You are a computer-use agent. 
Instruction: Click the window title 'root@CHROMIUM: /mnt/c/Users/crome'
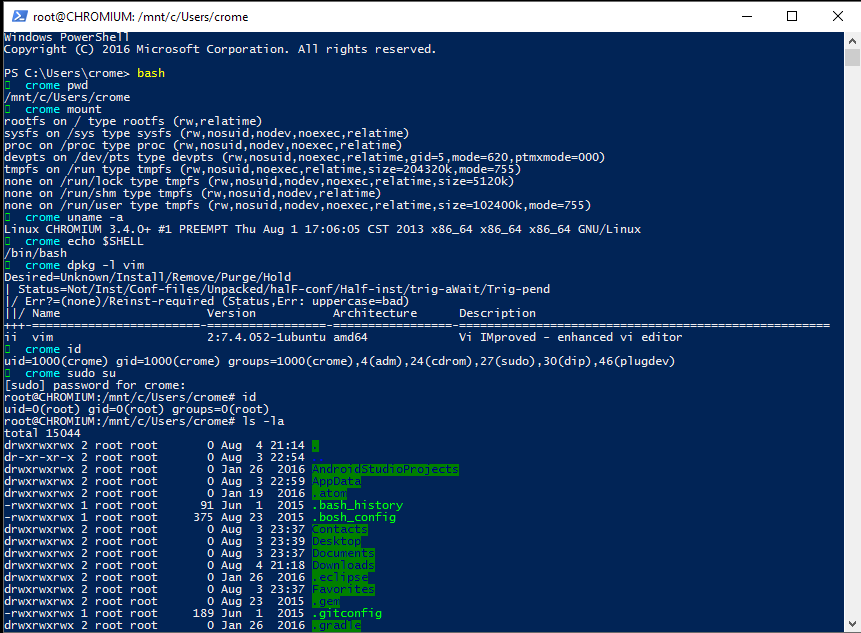(141, 17)
